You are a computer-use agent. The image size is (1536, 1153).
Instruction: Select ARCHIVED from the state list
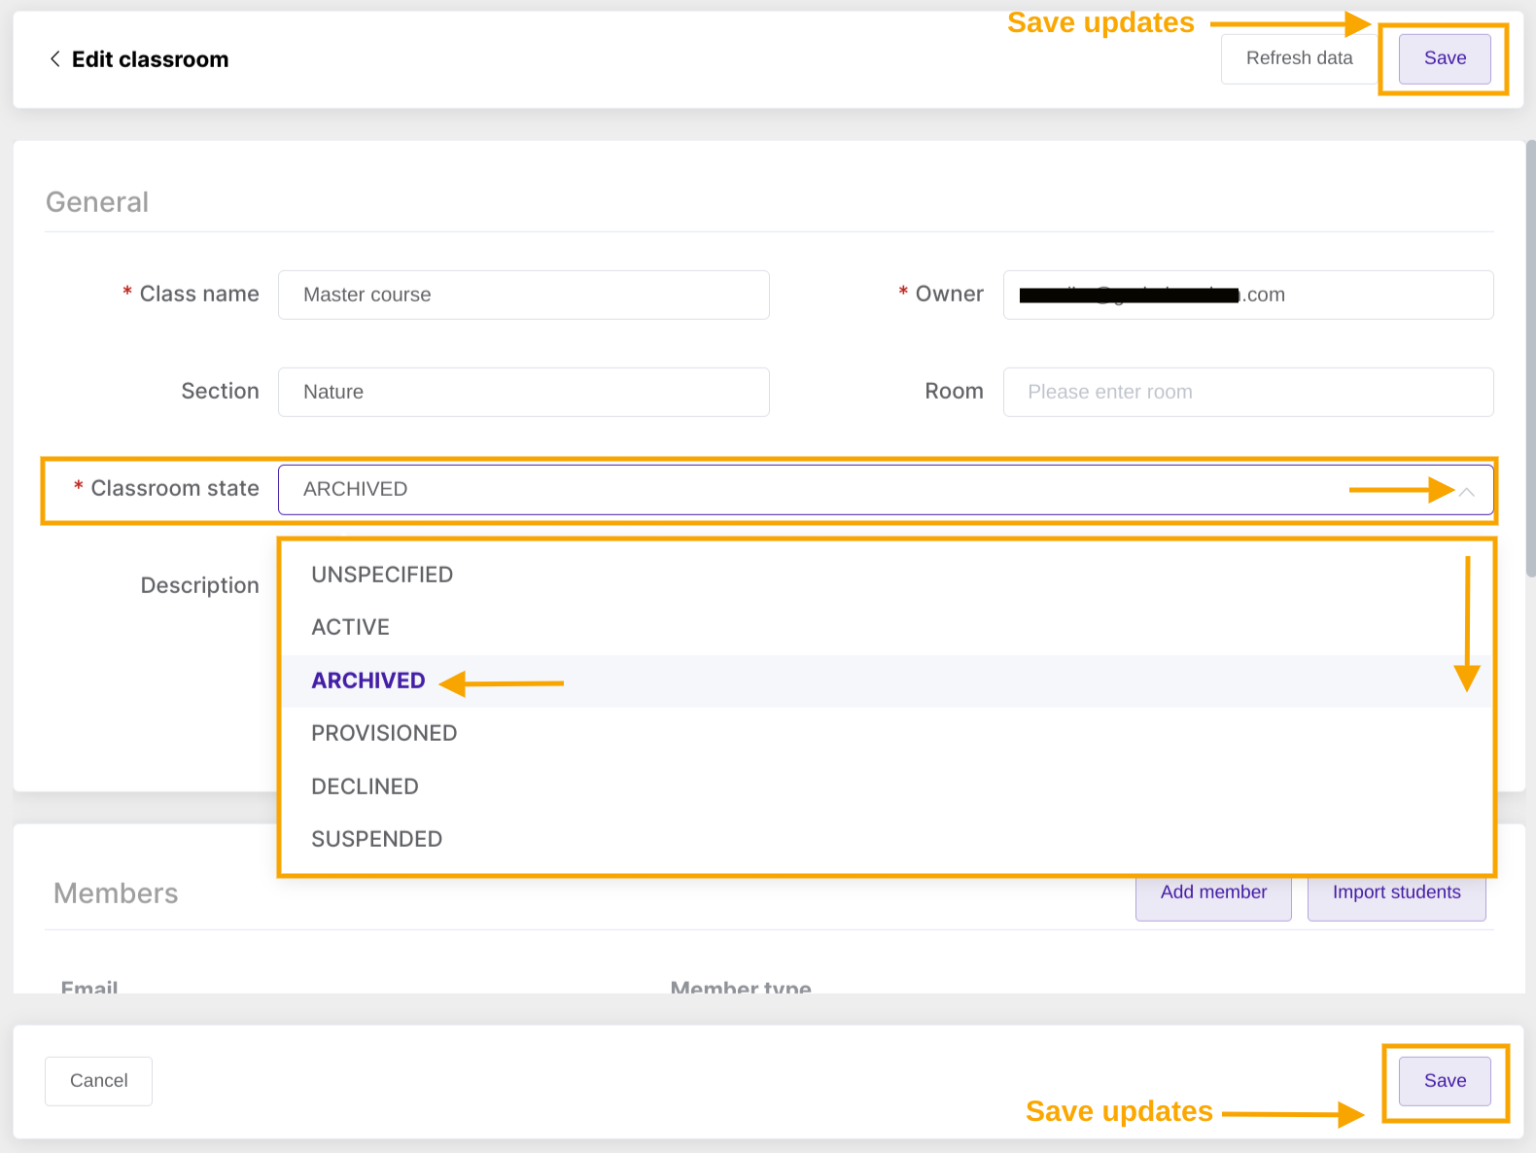tap(368, 681)
